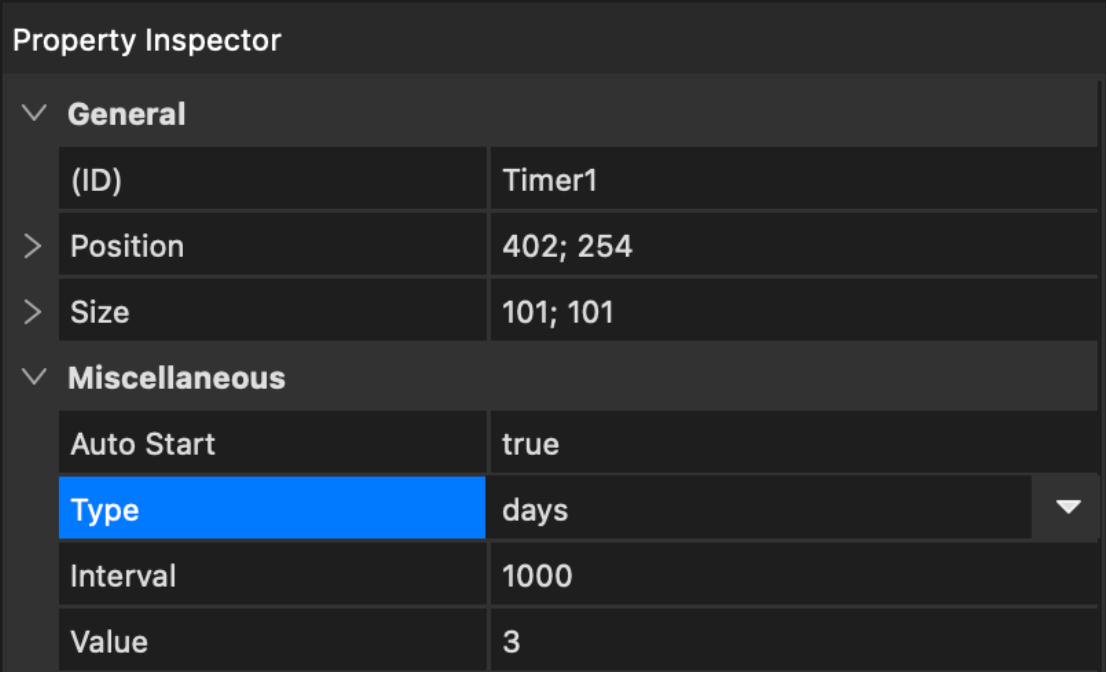Select the Position property label
The height and width of the screenshot is (673, 1107).
pos(272,246)
